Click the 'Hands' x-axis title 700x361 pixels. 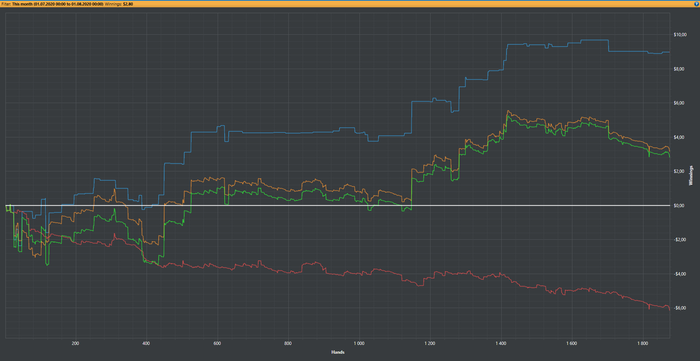point(338,352)
